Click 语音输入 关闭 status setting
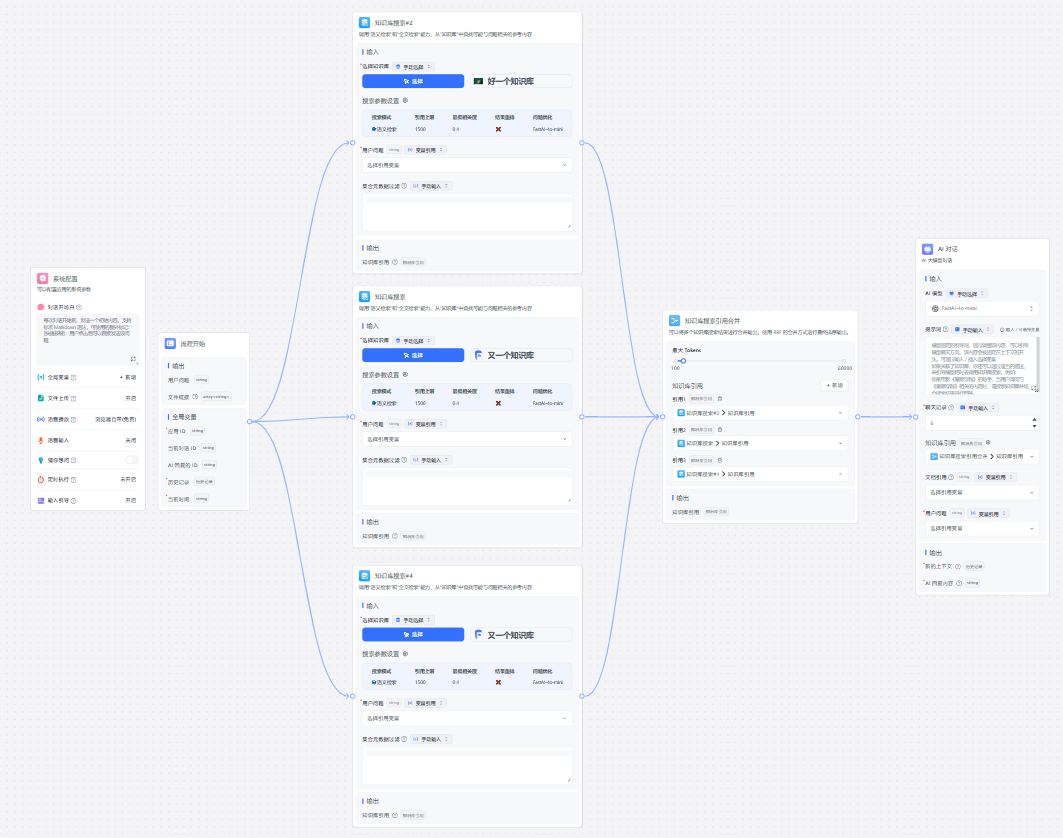This screenshot has height=838, width=1063. pos(130,439)
